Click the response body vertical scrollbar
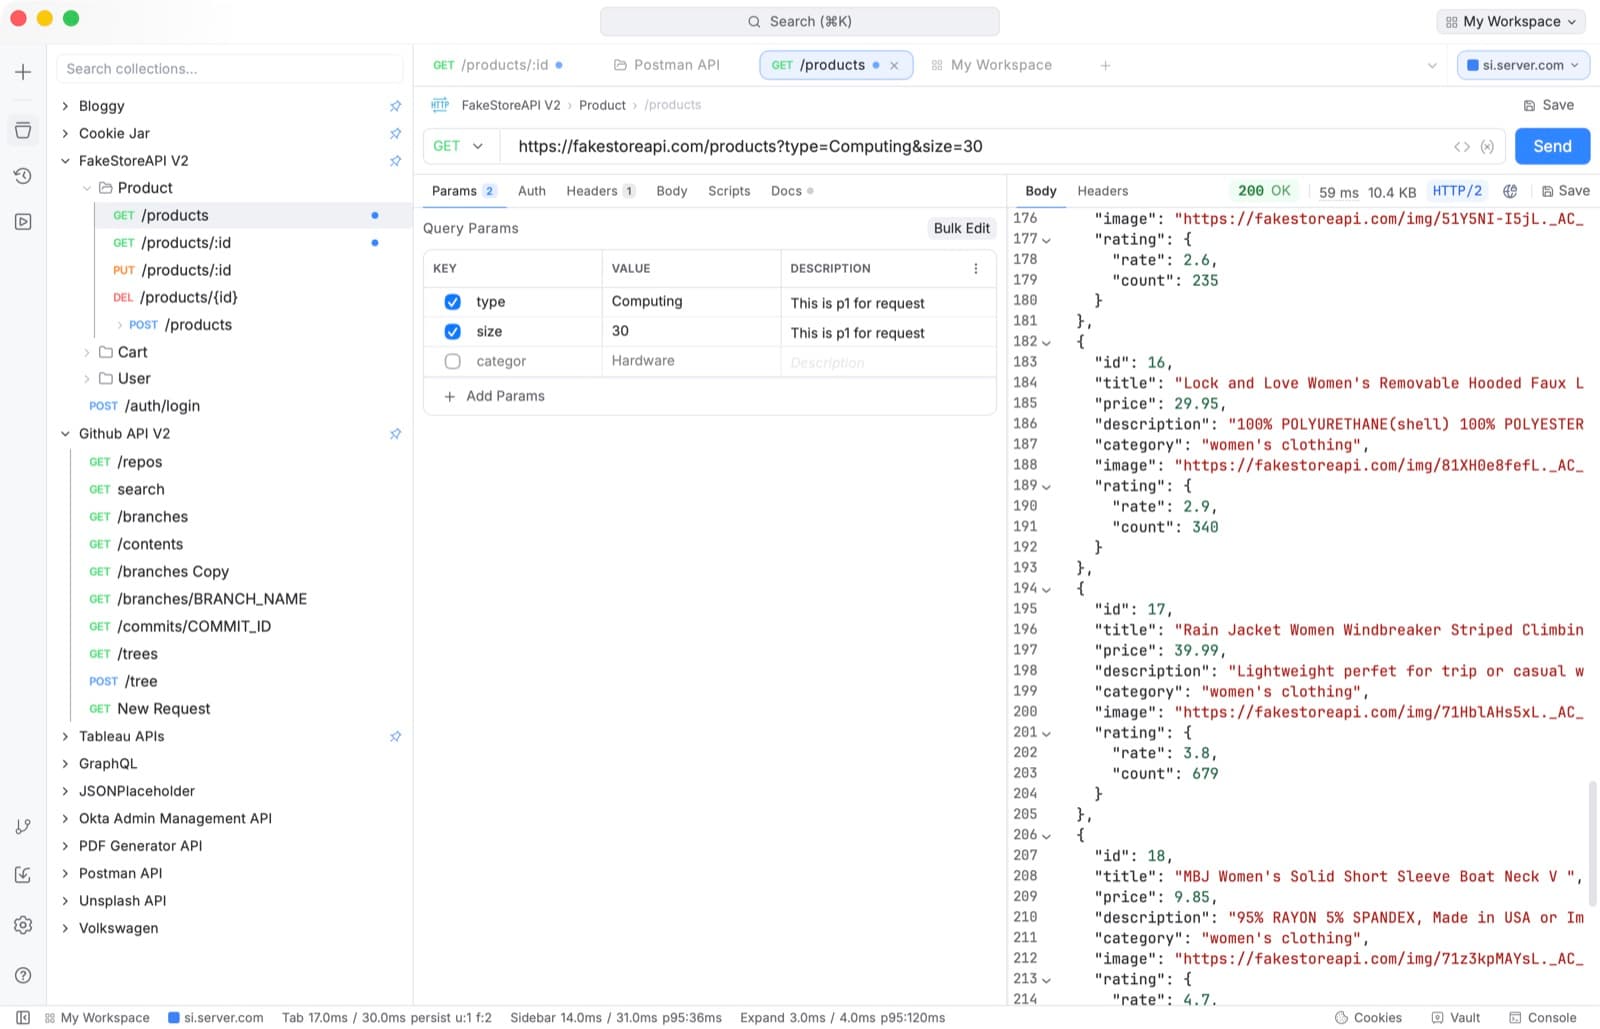 tap(1593, 845)
